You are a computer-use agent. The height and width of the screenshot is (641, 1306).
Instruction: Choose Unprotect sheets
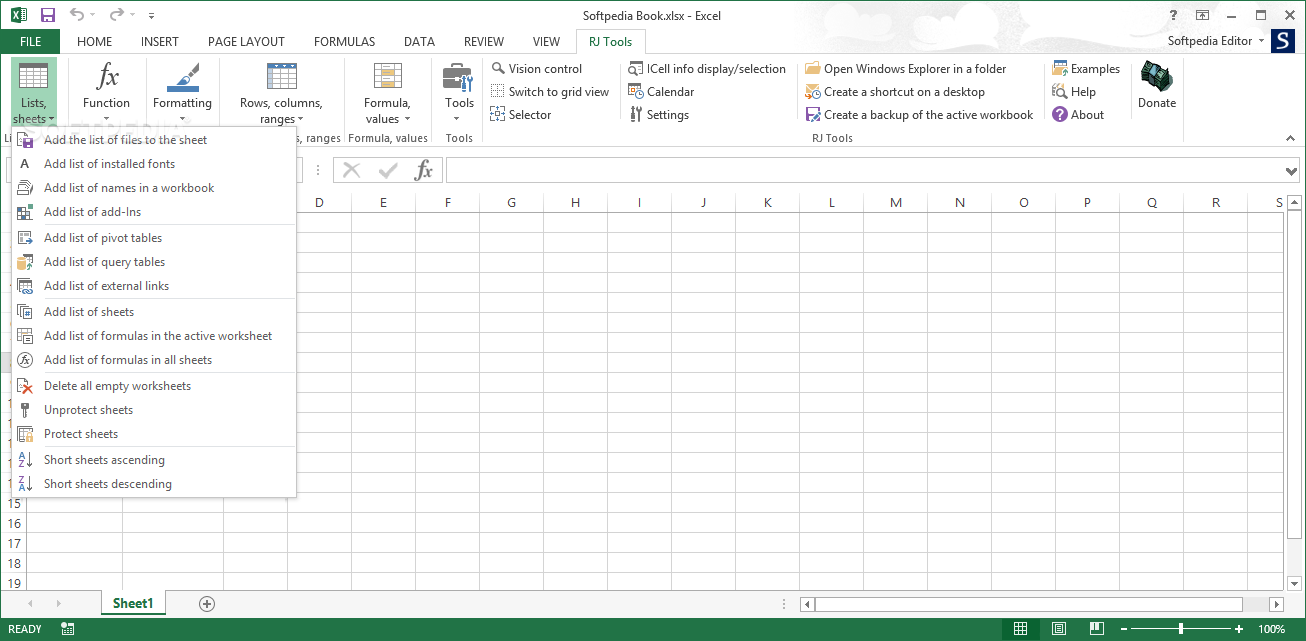[155, 410]
